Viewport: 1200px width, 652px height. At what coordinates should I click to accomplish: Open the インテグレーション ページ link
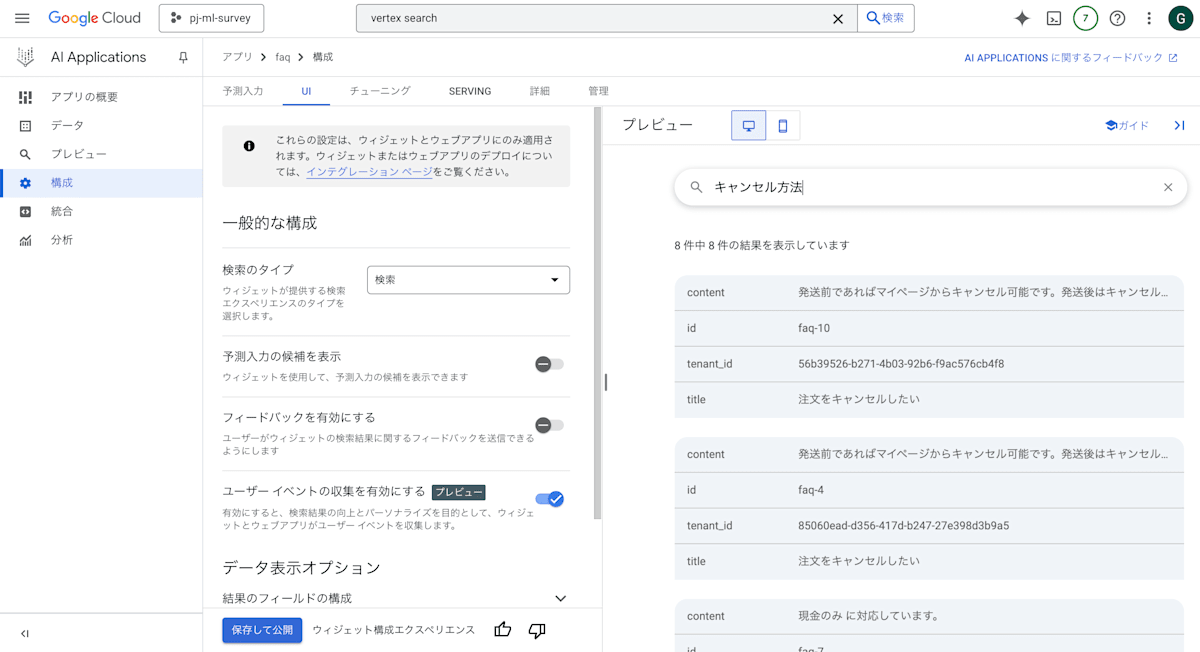(x=369, y=171)
